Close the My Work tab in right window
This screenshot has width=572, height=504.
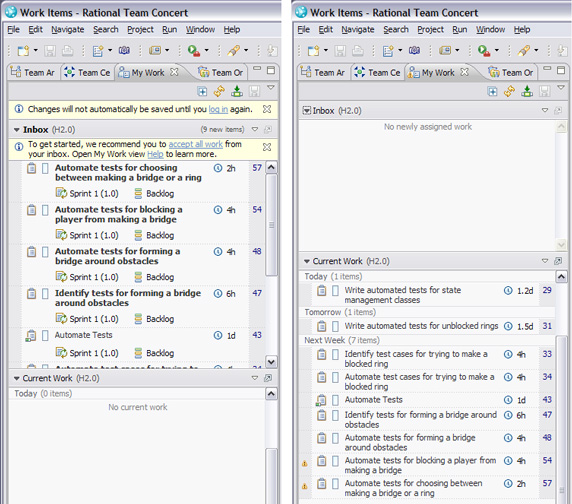(464, 72)
